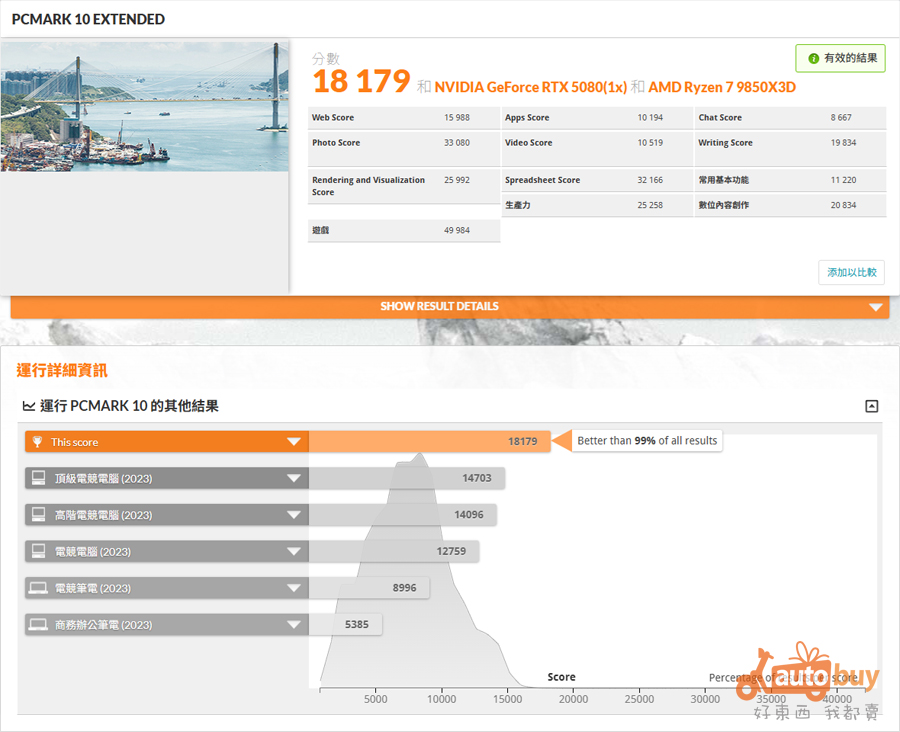Open the AMD Ryzen 7 9850X3D link
The width and height of the screenshot is (900, 732).
[x=721, y=87]
